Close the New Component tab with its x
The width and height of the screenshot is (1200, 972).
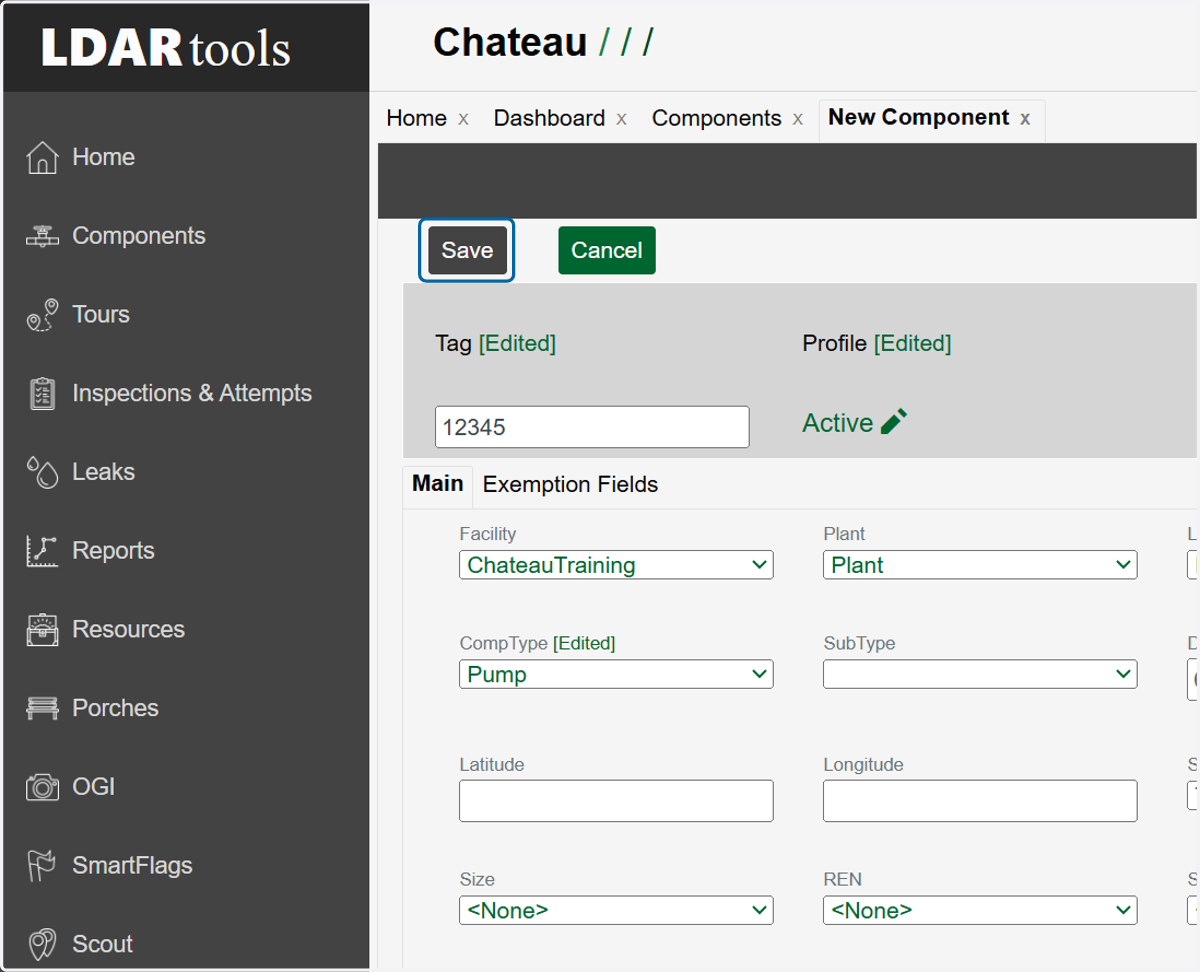(1025, 118)
